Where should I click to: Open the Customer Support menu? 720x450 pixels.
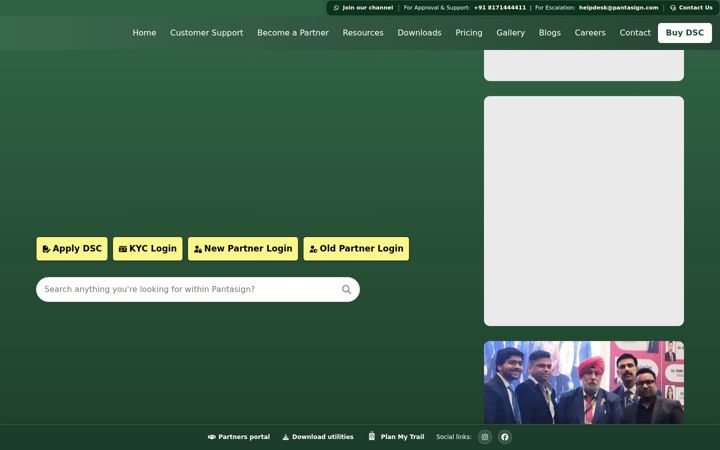click(207, 33)
